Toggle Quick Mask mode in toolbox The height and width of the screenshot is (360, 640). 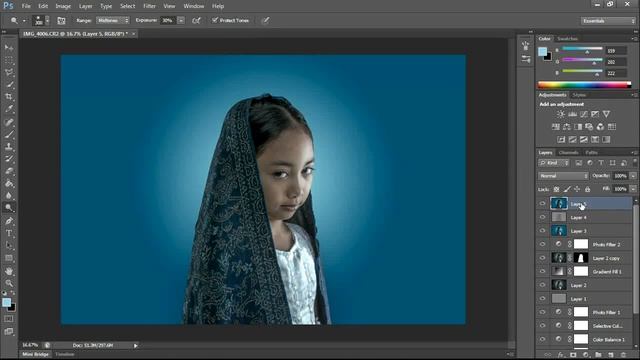tap(9, 319)
